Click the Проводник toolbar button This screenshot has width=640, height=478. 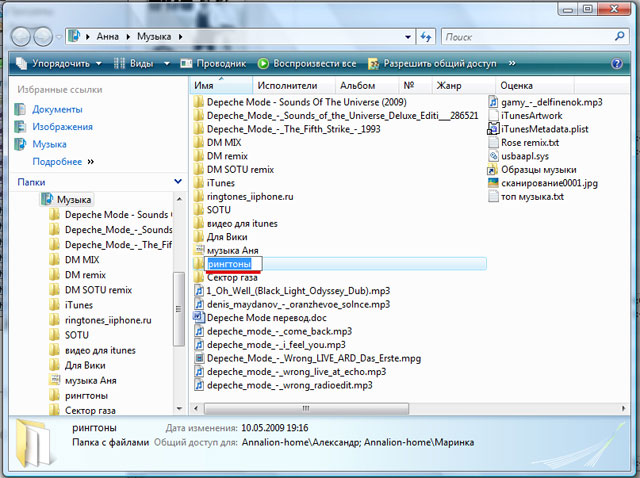(x=213, y=64)
